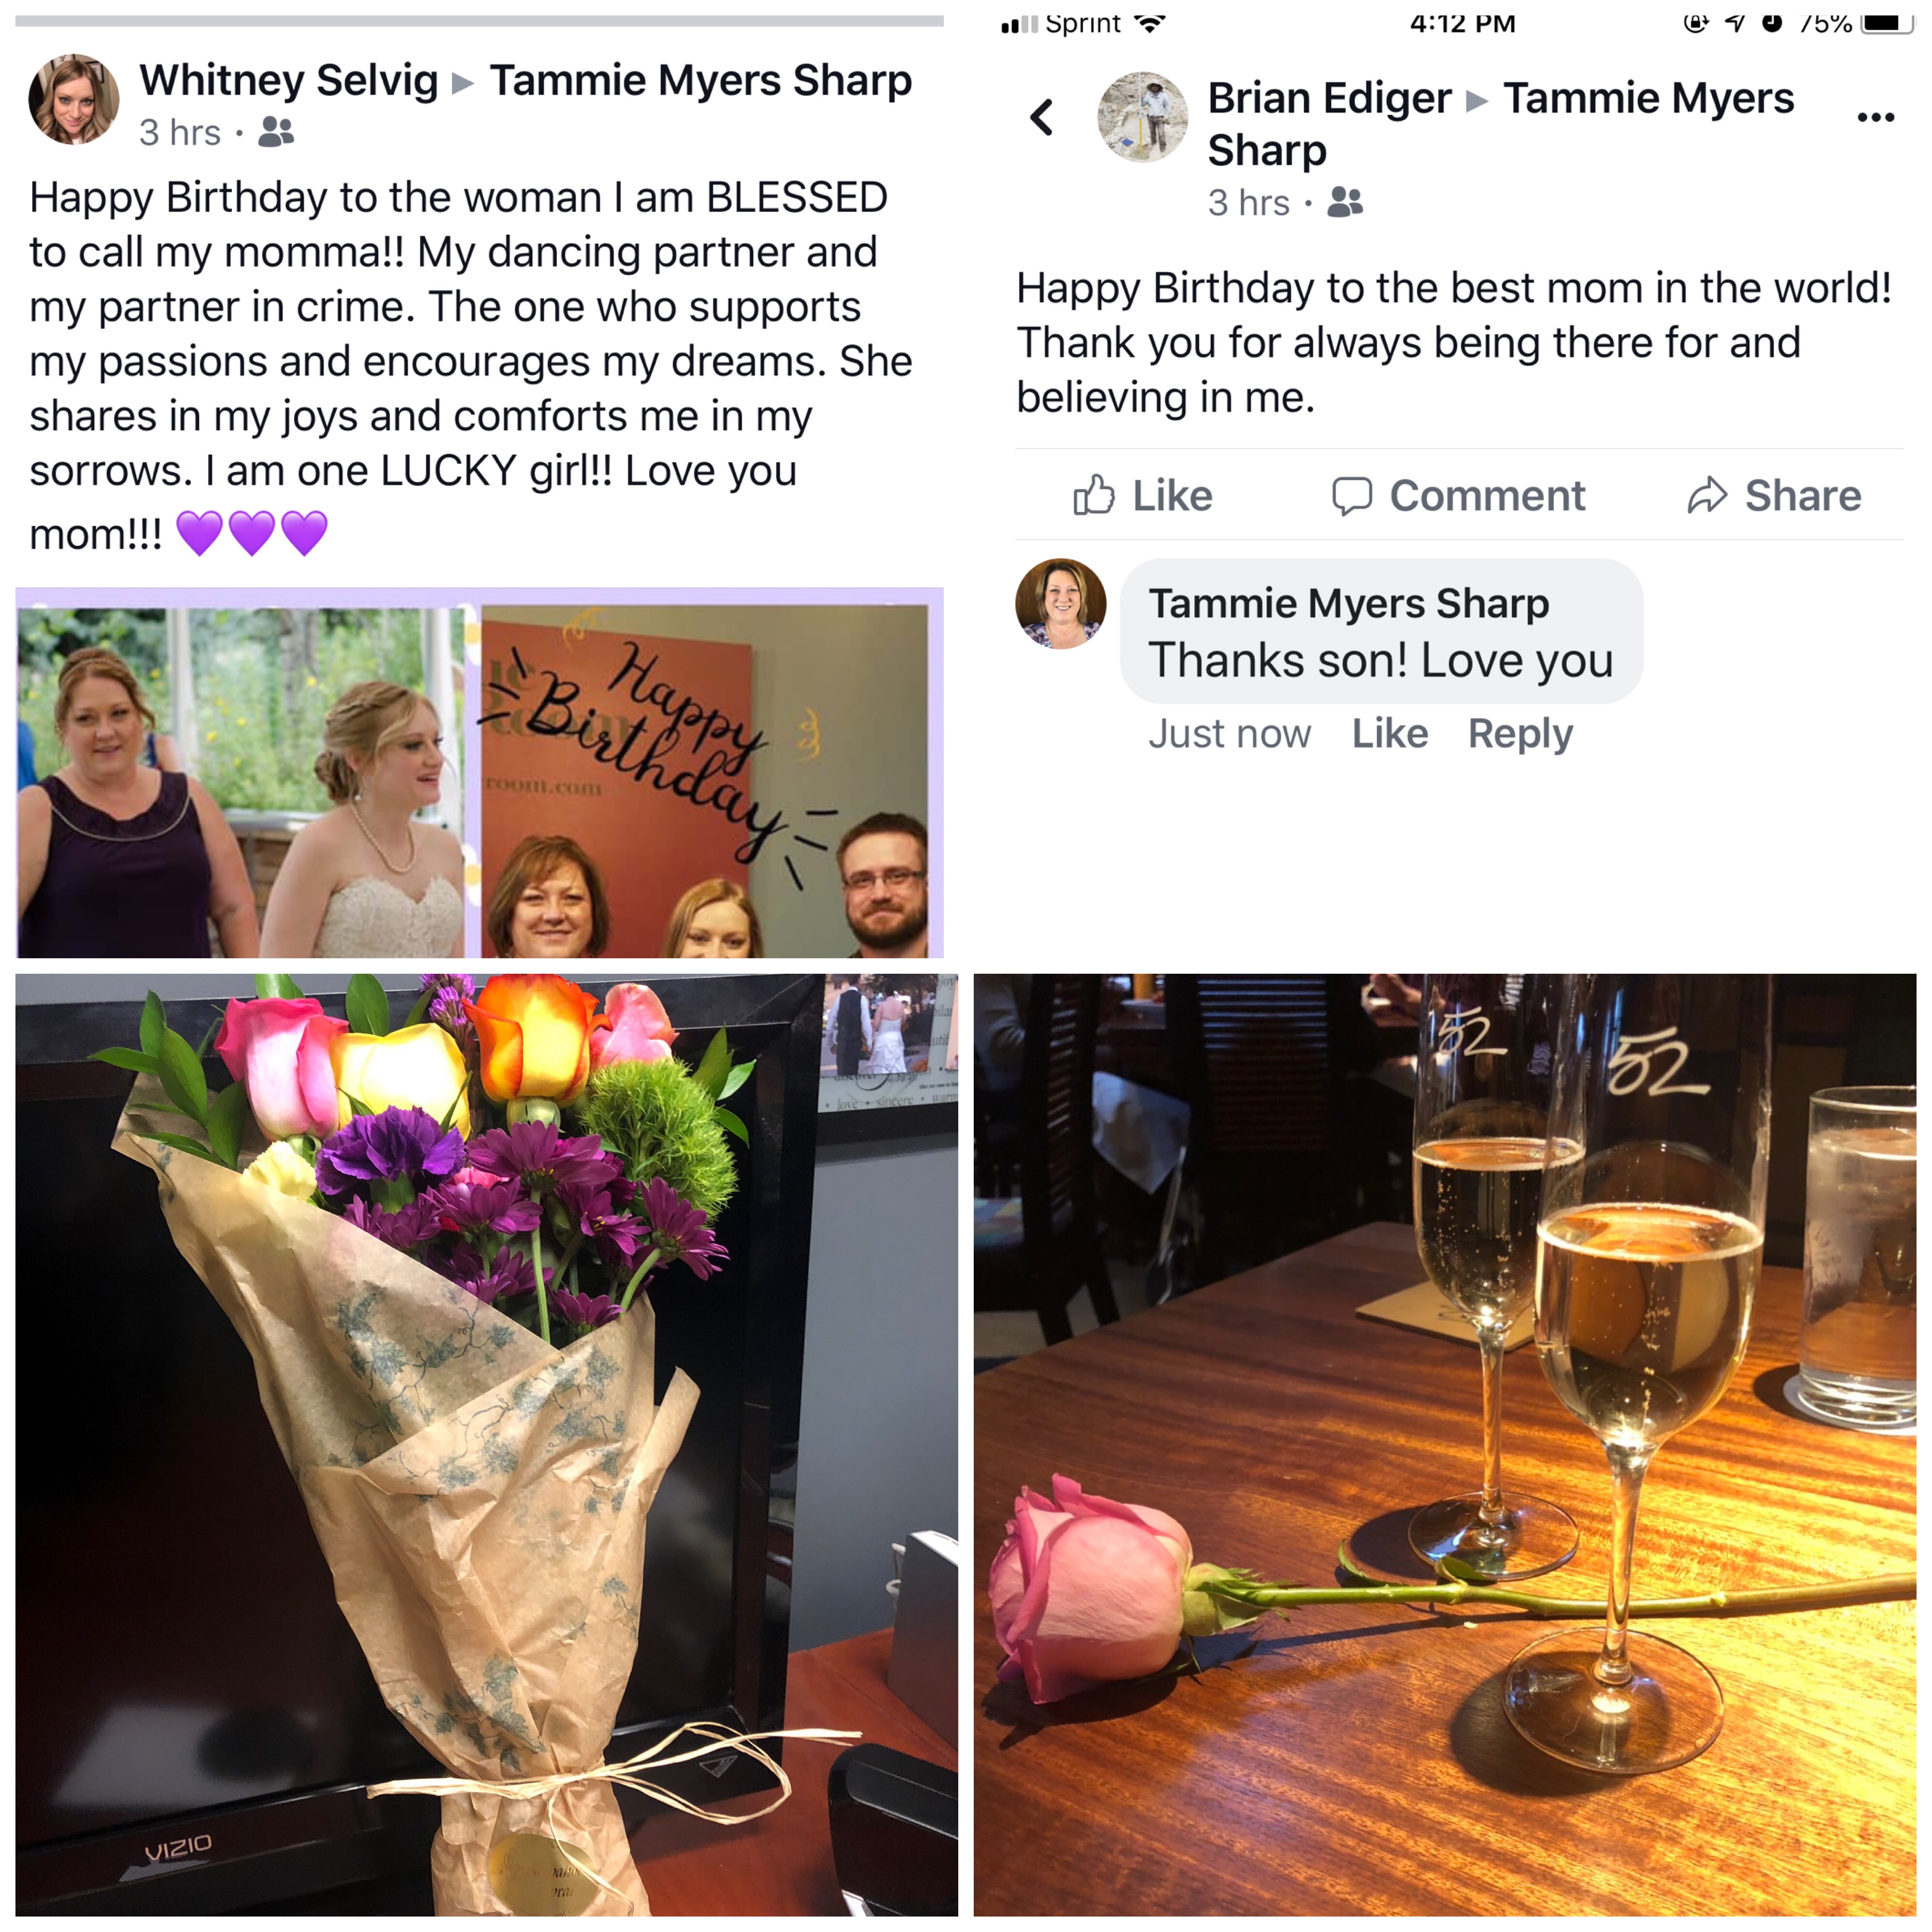The image size is (1932, 1932).
Task: Open Brian Ediger's profile picture
Action: tap(1142, 117)
